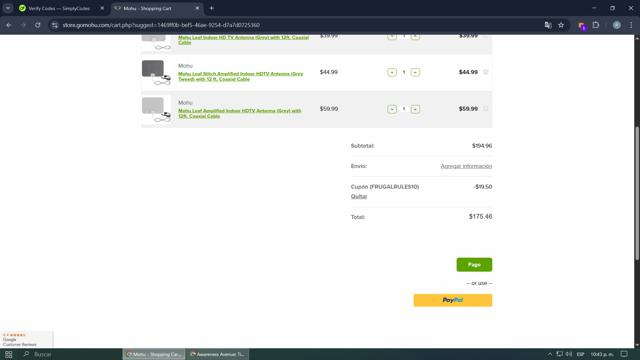640x360 pixels.
Task: Expand the tab search dropdown arrow
Action: tap(8, 8)
